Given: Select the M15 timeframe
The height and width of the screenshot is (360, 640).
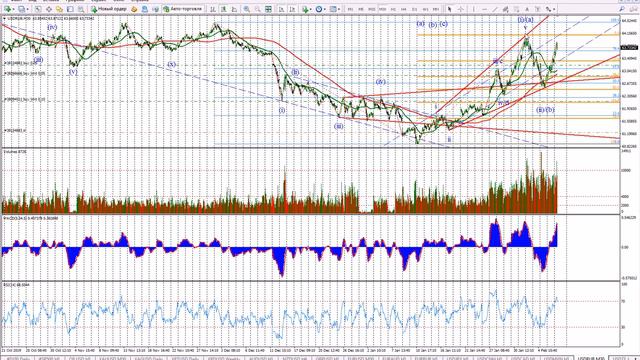Looking at the screenshot, I should click(x=371, y=9).
